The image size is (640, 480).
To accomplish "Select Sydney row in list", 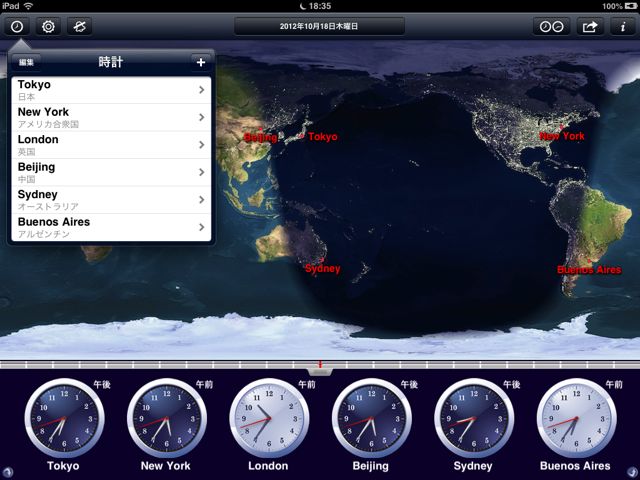I will [x=111, y=200].
